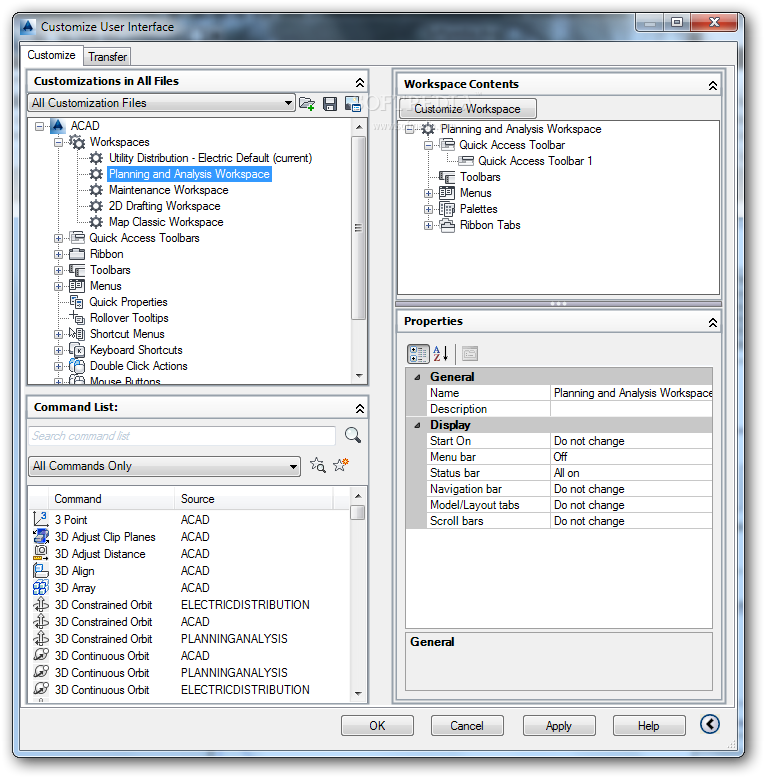Collapse the Properties panel
Screen dimensions: 765x778
click(x=712, y=323)
